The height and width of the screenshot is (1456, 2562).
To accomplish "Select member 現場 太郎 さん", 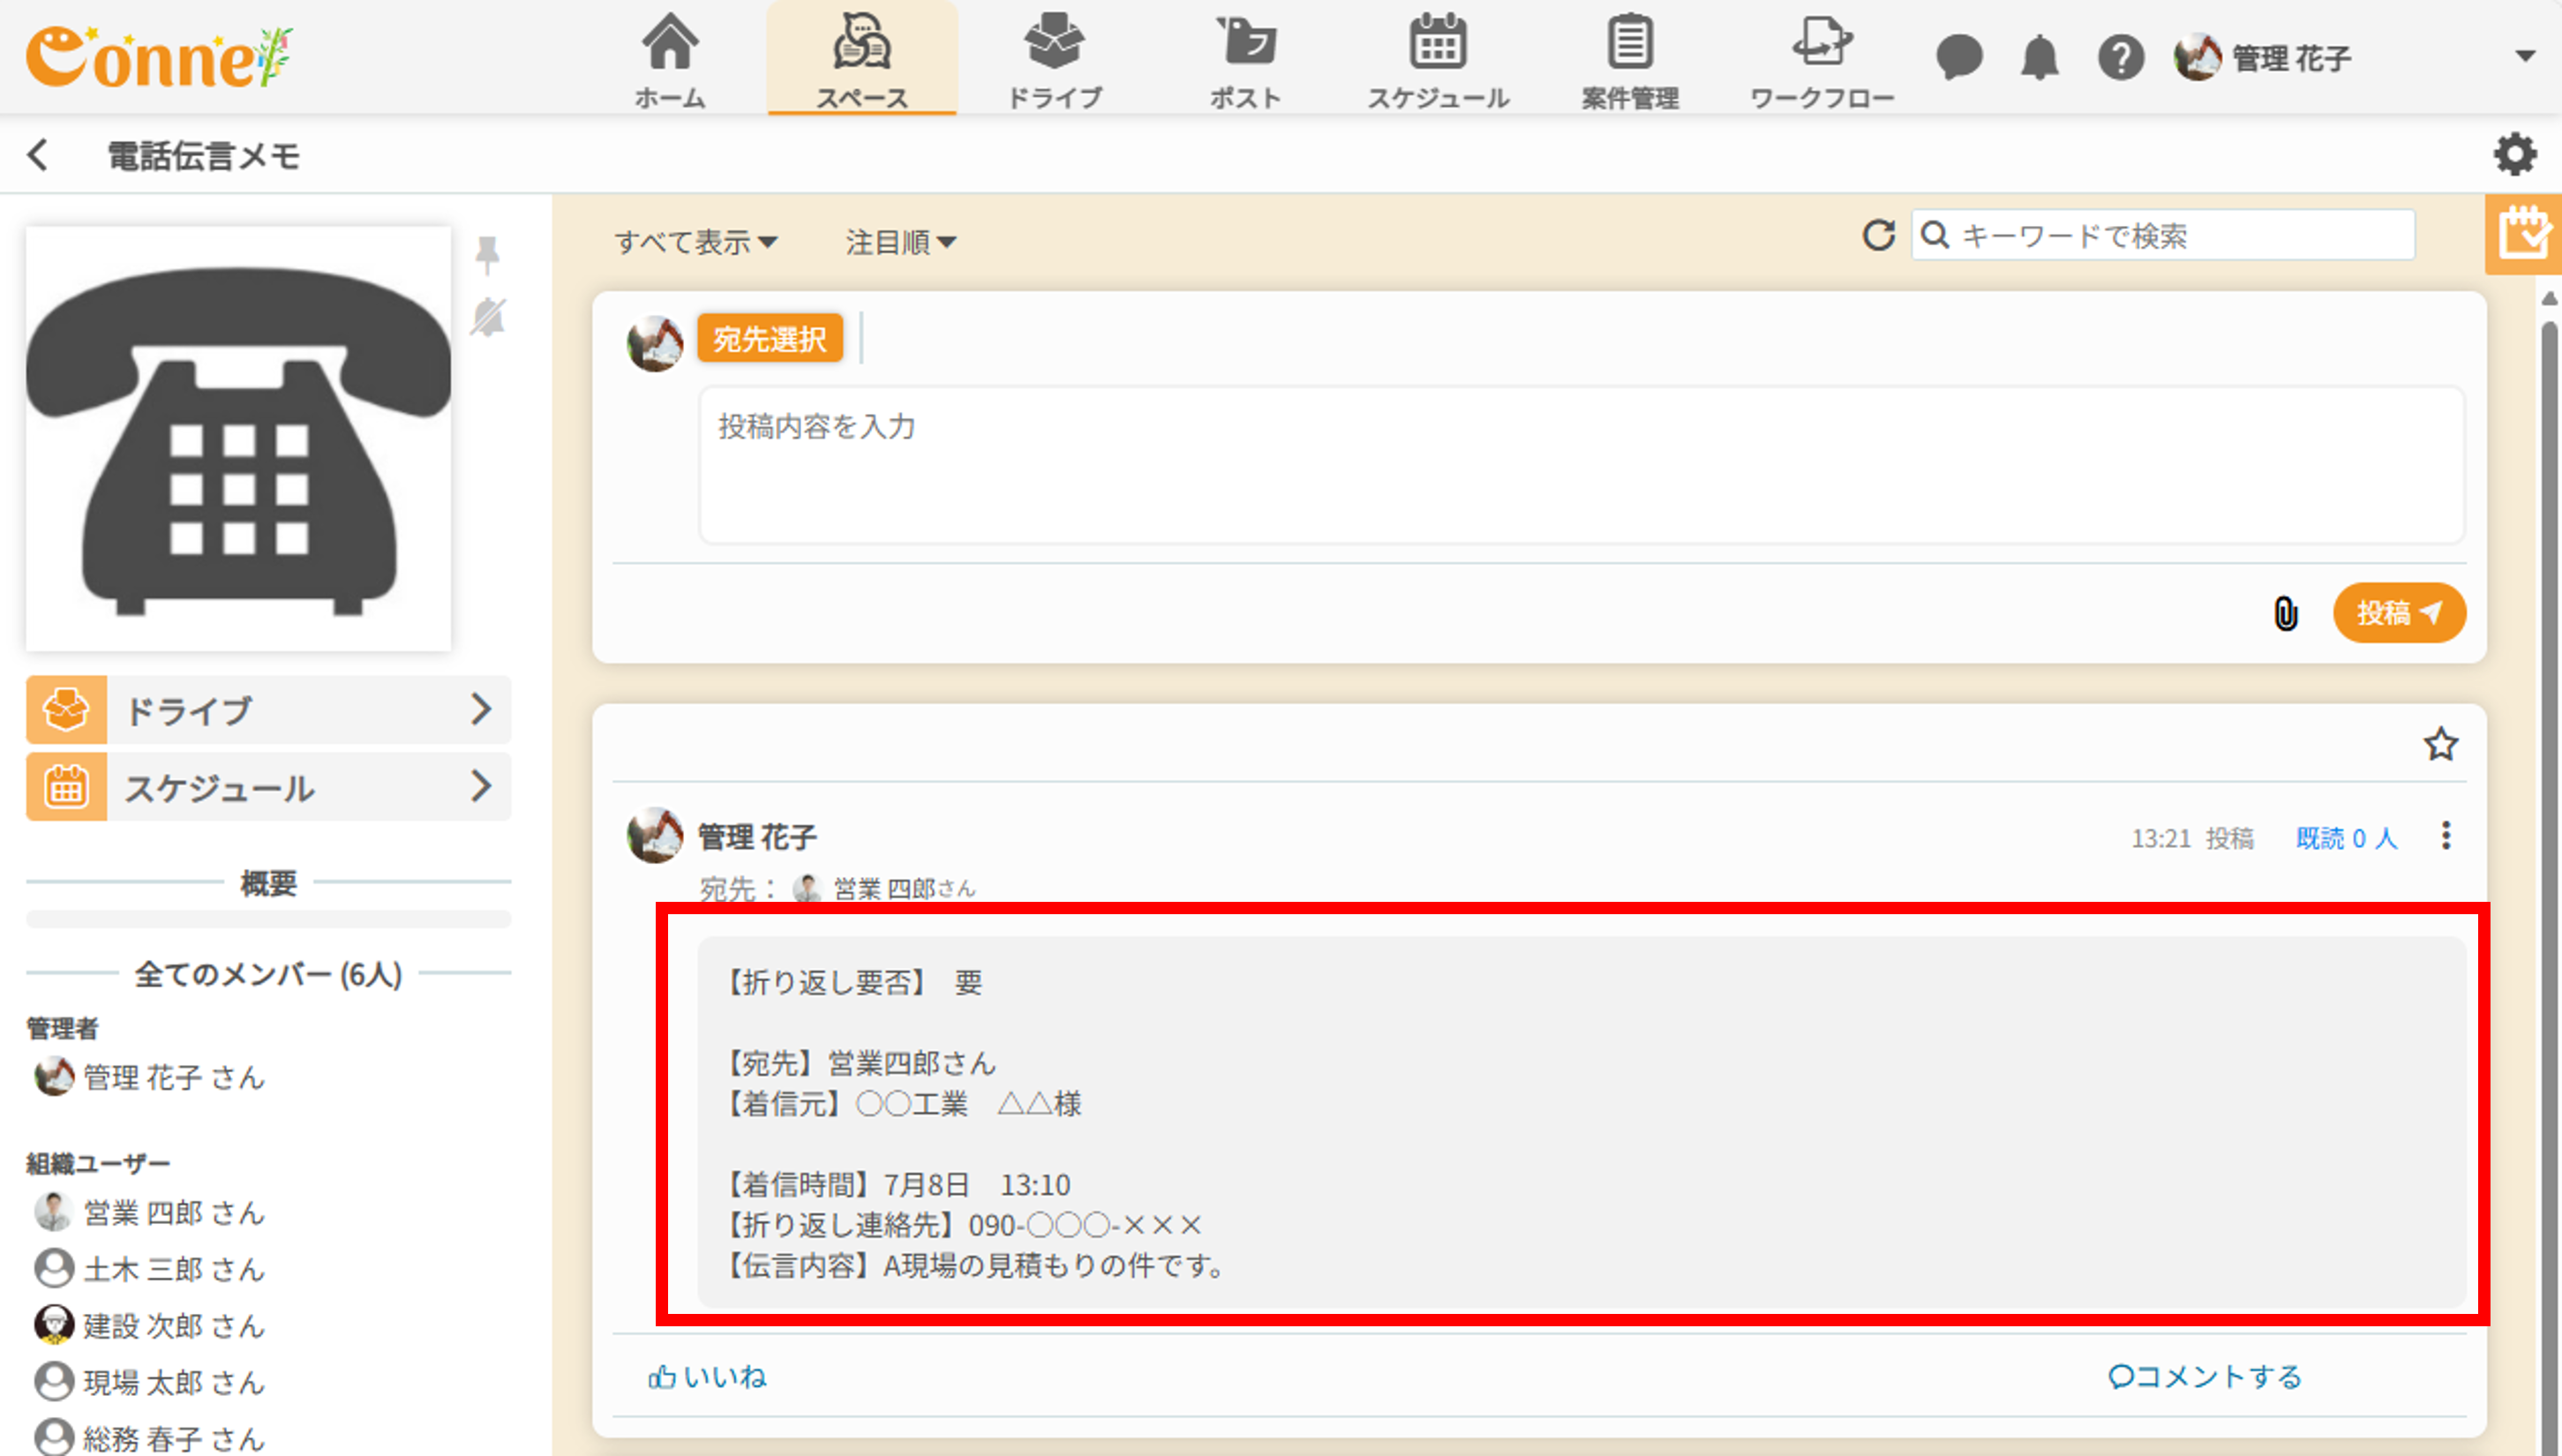I will (149, 1382).
